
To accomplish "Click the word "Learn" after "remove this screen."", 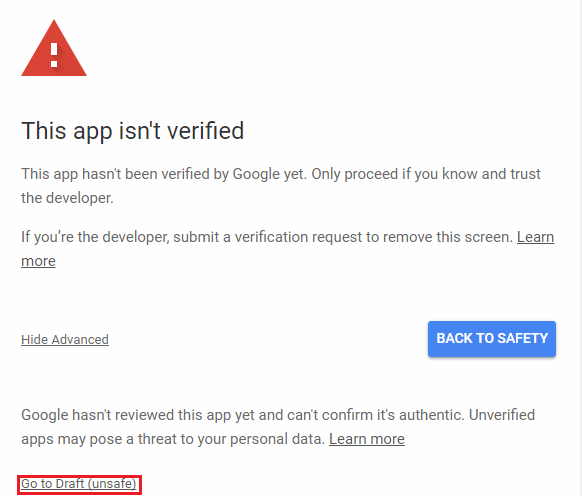I will click(x=535, y=237).
